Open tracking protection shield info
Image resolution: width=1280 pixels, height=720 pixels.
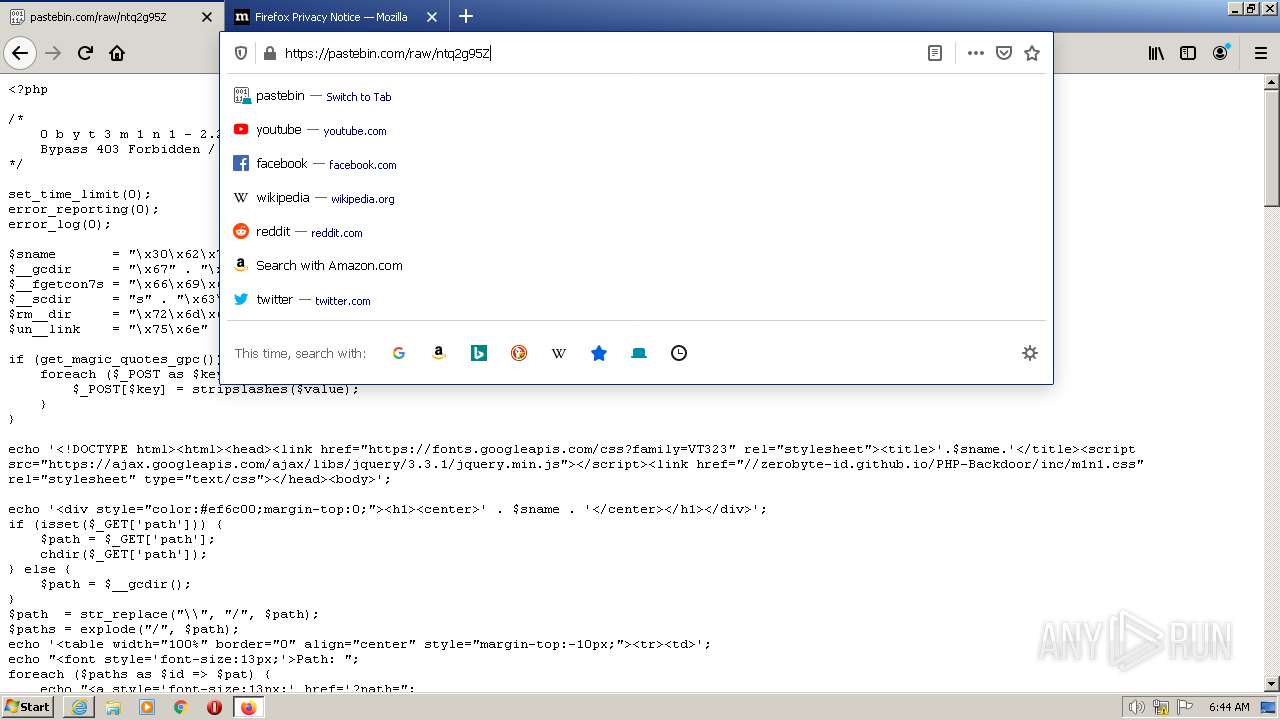241,53
